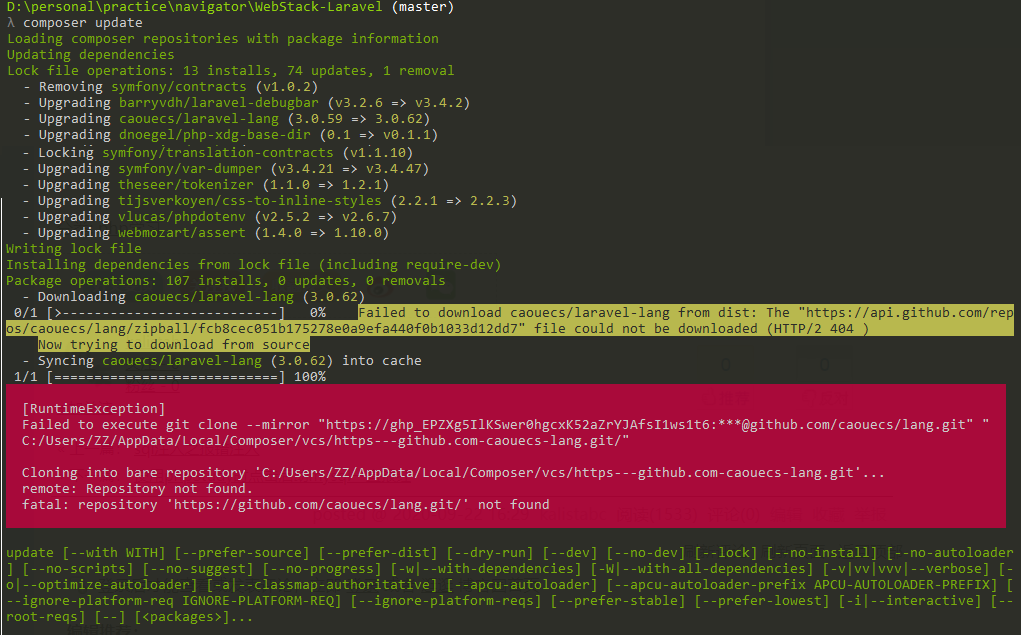Click the '[--apcu-autoloader]' option in usage text
This screenshot has height=635, width=1021.
tap(522, 585)
